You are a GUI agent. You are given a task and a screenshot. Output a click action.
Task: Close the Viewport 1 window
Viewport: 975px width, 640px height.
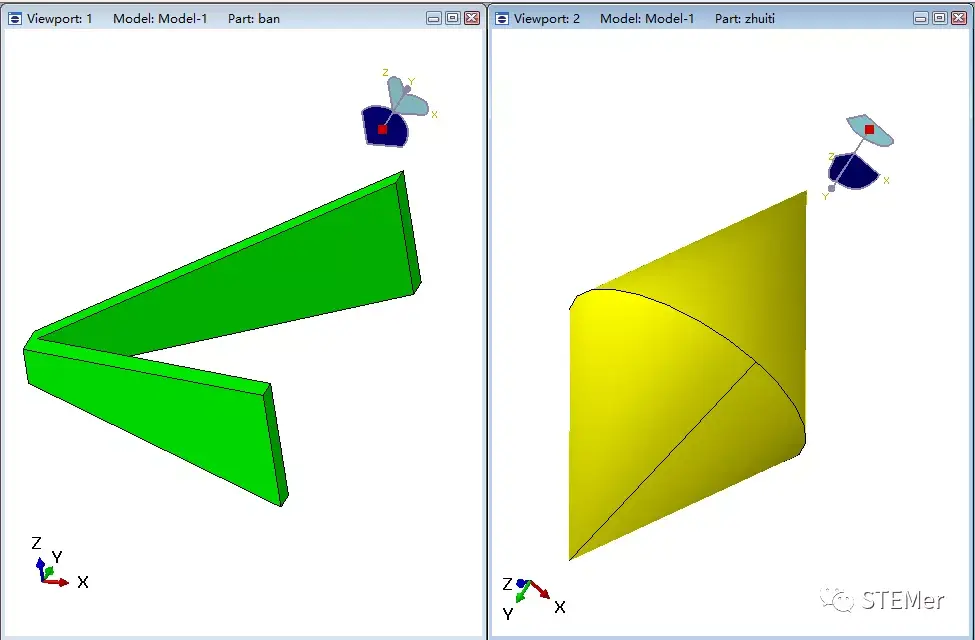tap(472, 19)
